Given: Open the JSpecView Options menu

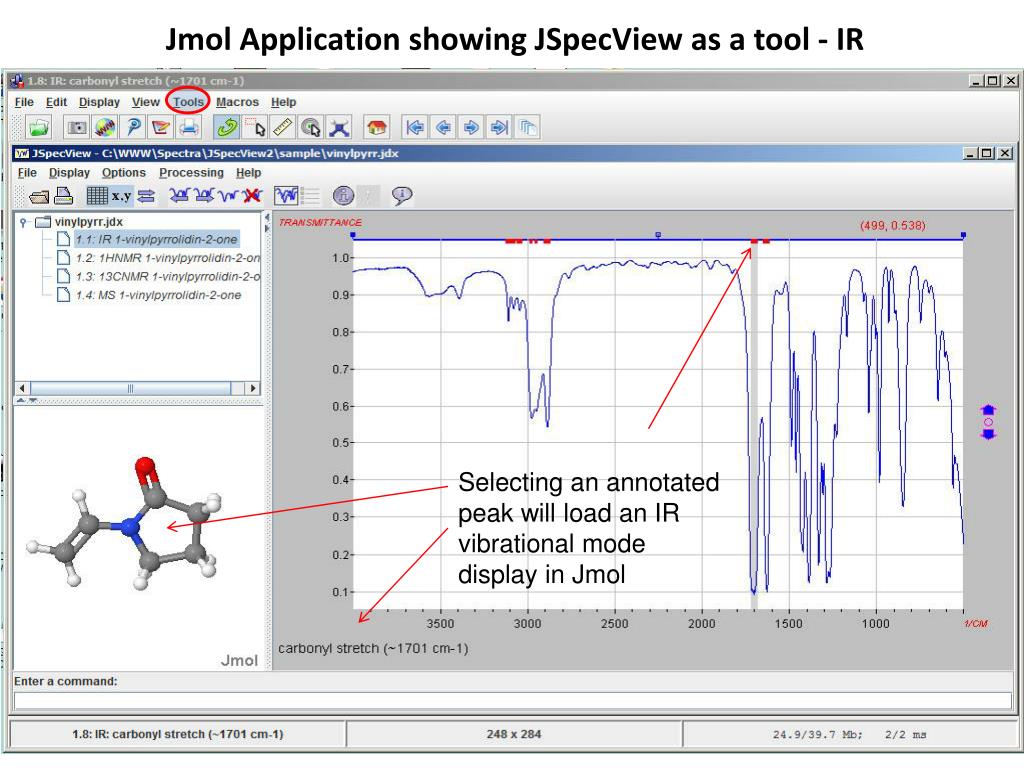Looking at the screenshot, I should point(123,172).
